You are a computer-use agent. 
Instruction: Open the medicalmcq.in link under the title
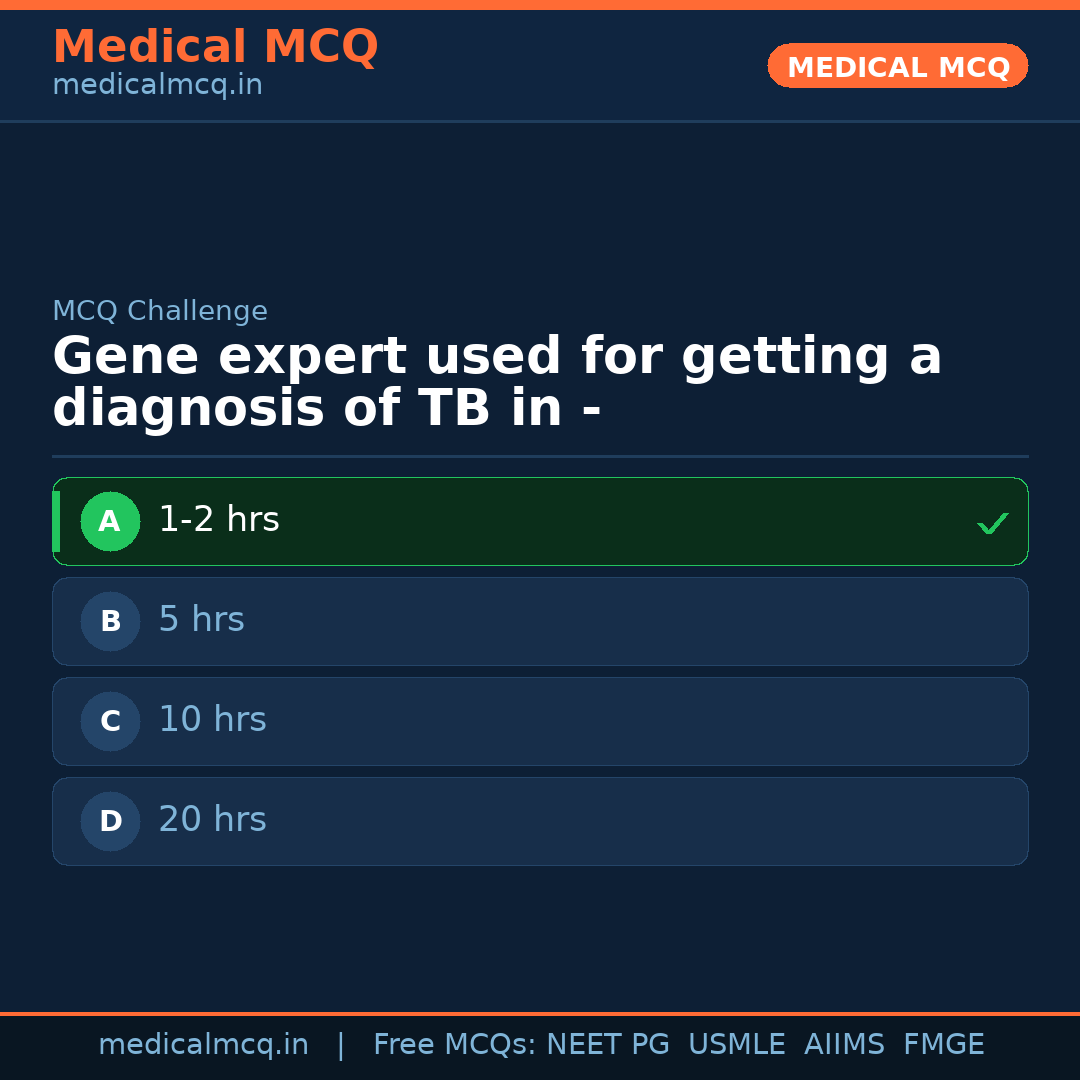tap(157, 85)
